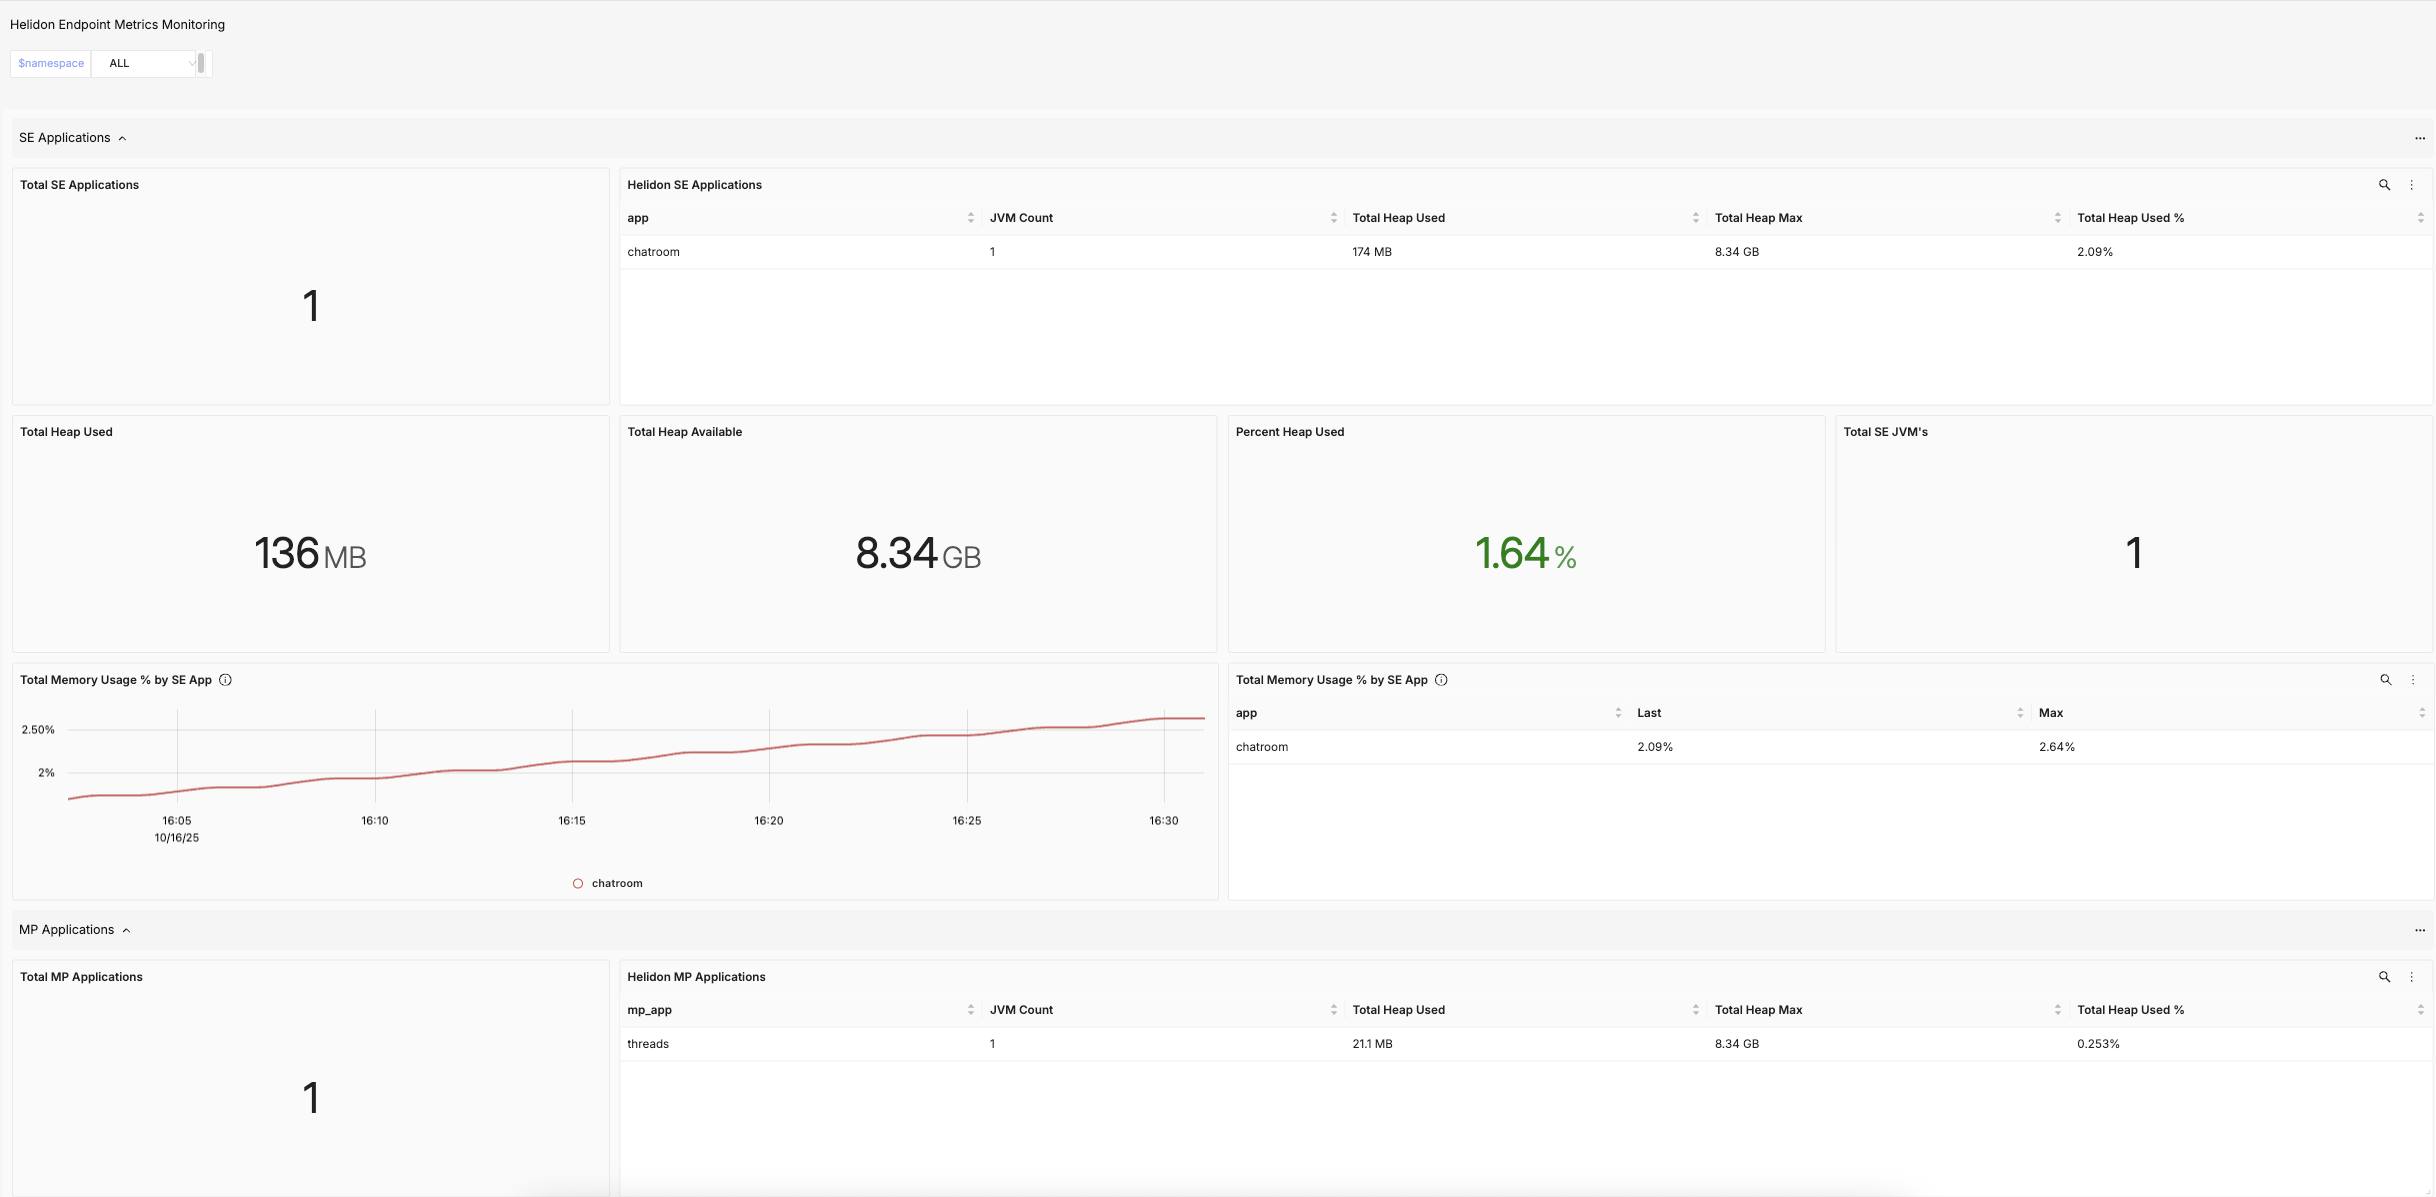The image size is (2436, 1197).
Task: Click the info icon beside Total Memory Usage table title
Action: pos(1441,680)
